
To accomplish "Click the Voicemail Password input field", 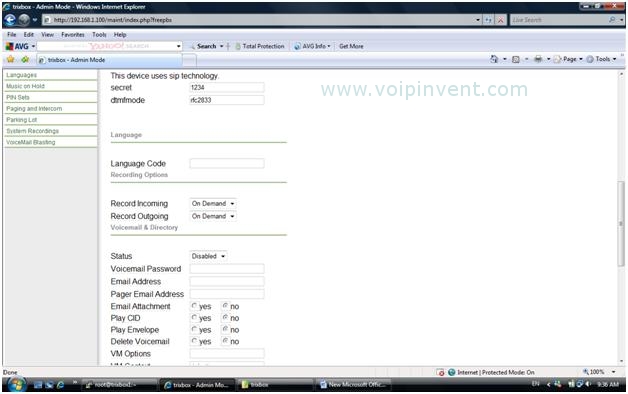I will click(x=227, y=269).
